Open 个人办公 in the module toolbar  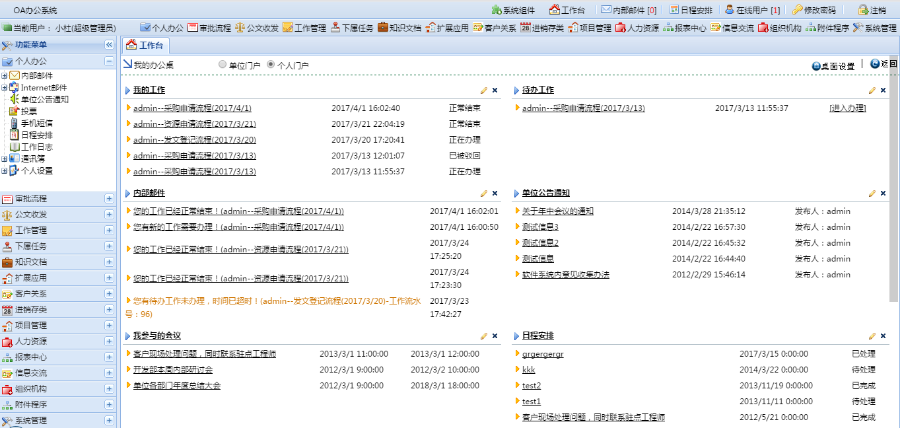click(x=162, y=28)
